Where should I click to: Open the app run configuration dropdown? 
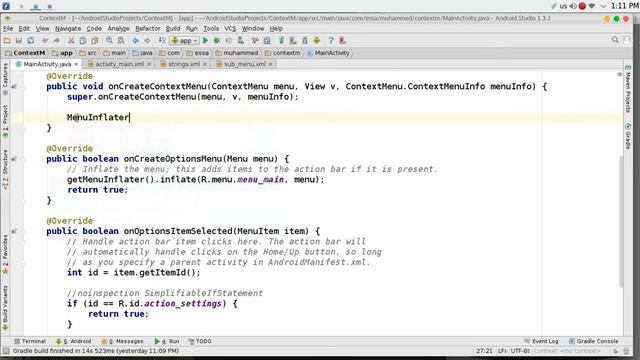click(184, 40)
